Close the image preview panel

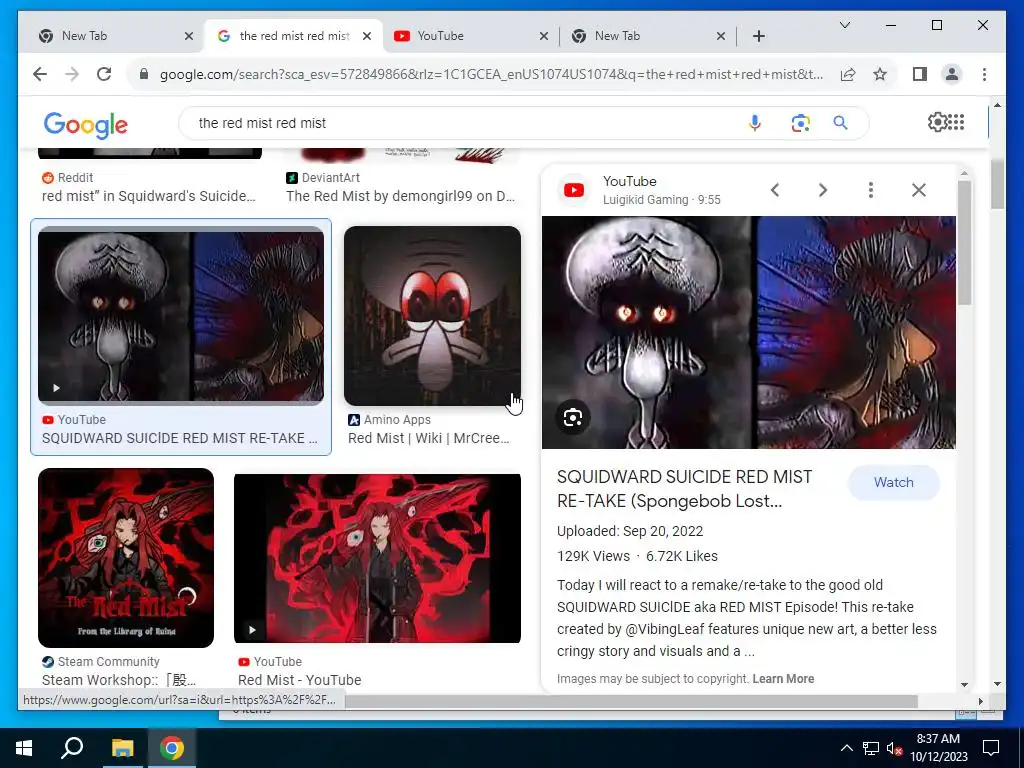pos(919,190)
